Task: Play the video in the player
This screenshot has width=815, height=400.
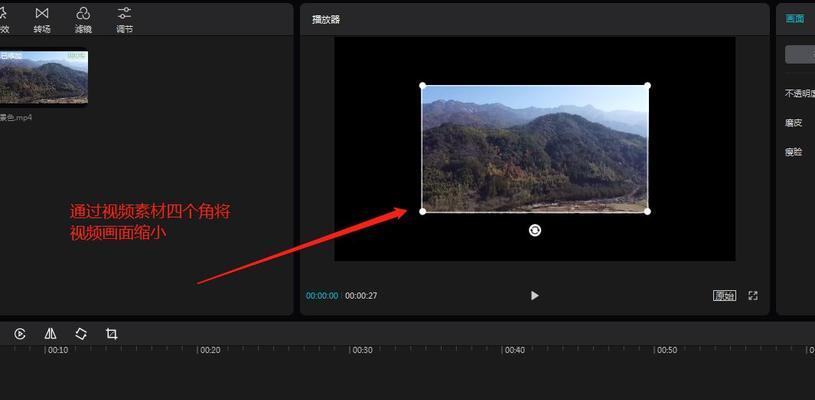Action: [x=534, y=296]
